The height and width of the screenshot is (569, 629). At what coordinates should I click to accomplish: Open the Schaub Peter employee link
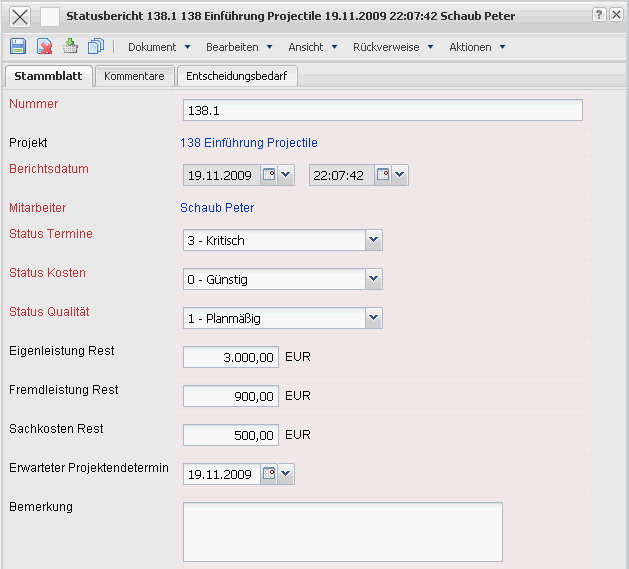[217, 208]
